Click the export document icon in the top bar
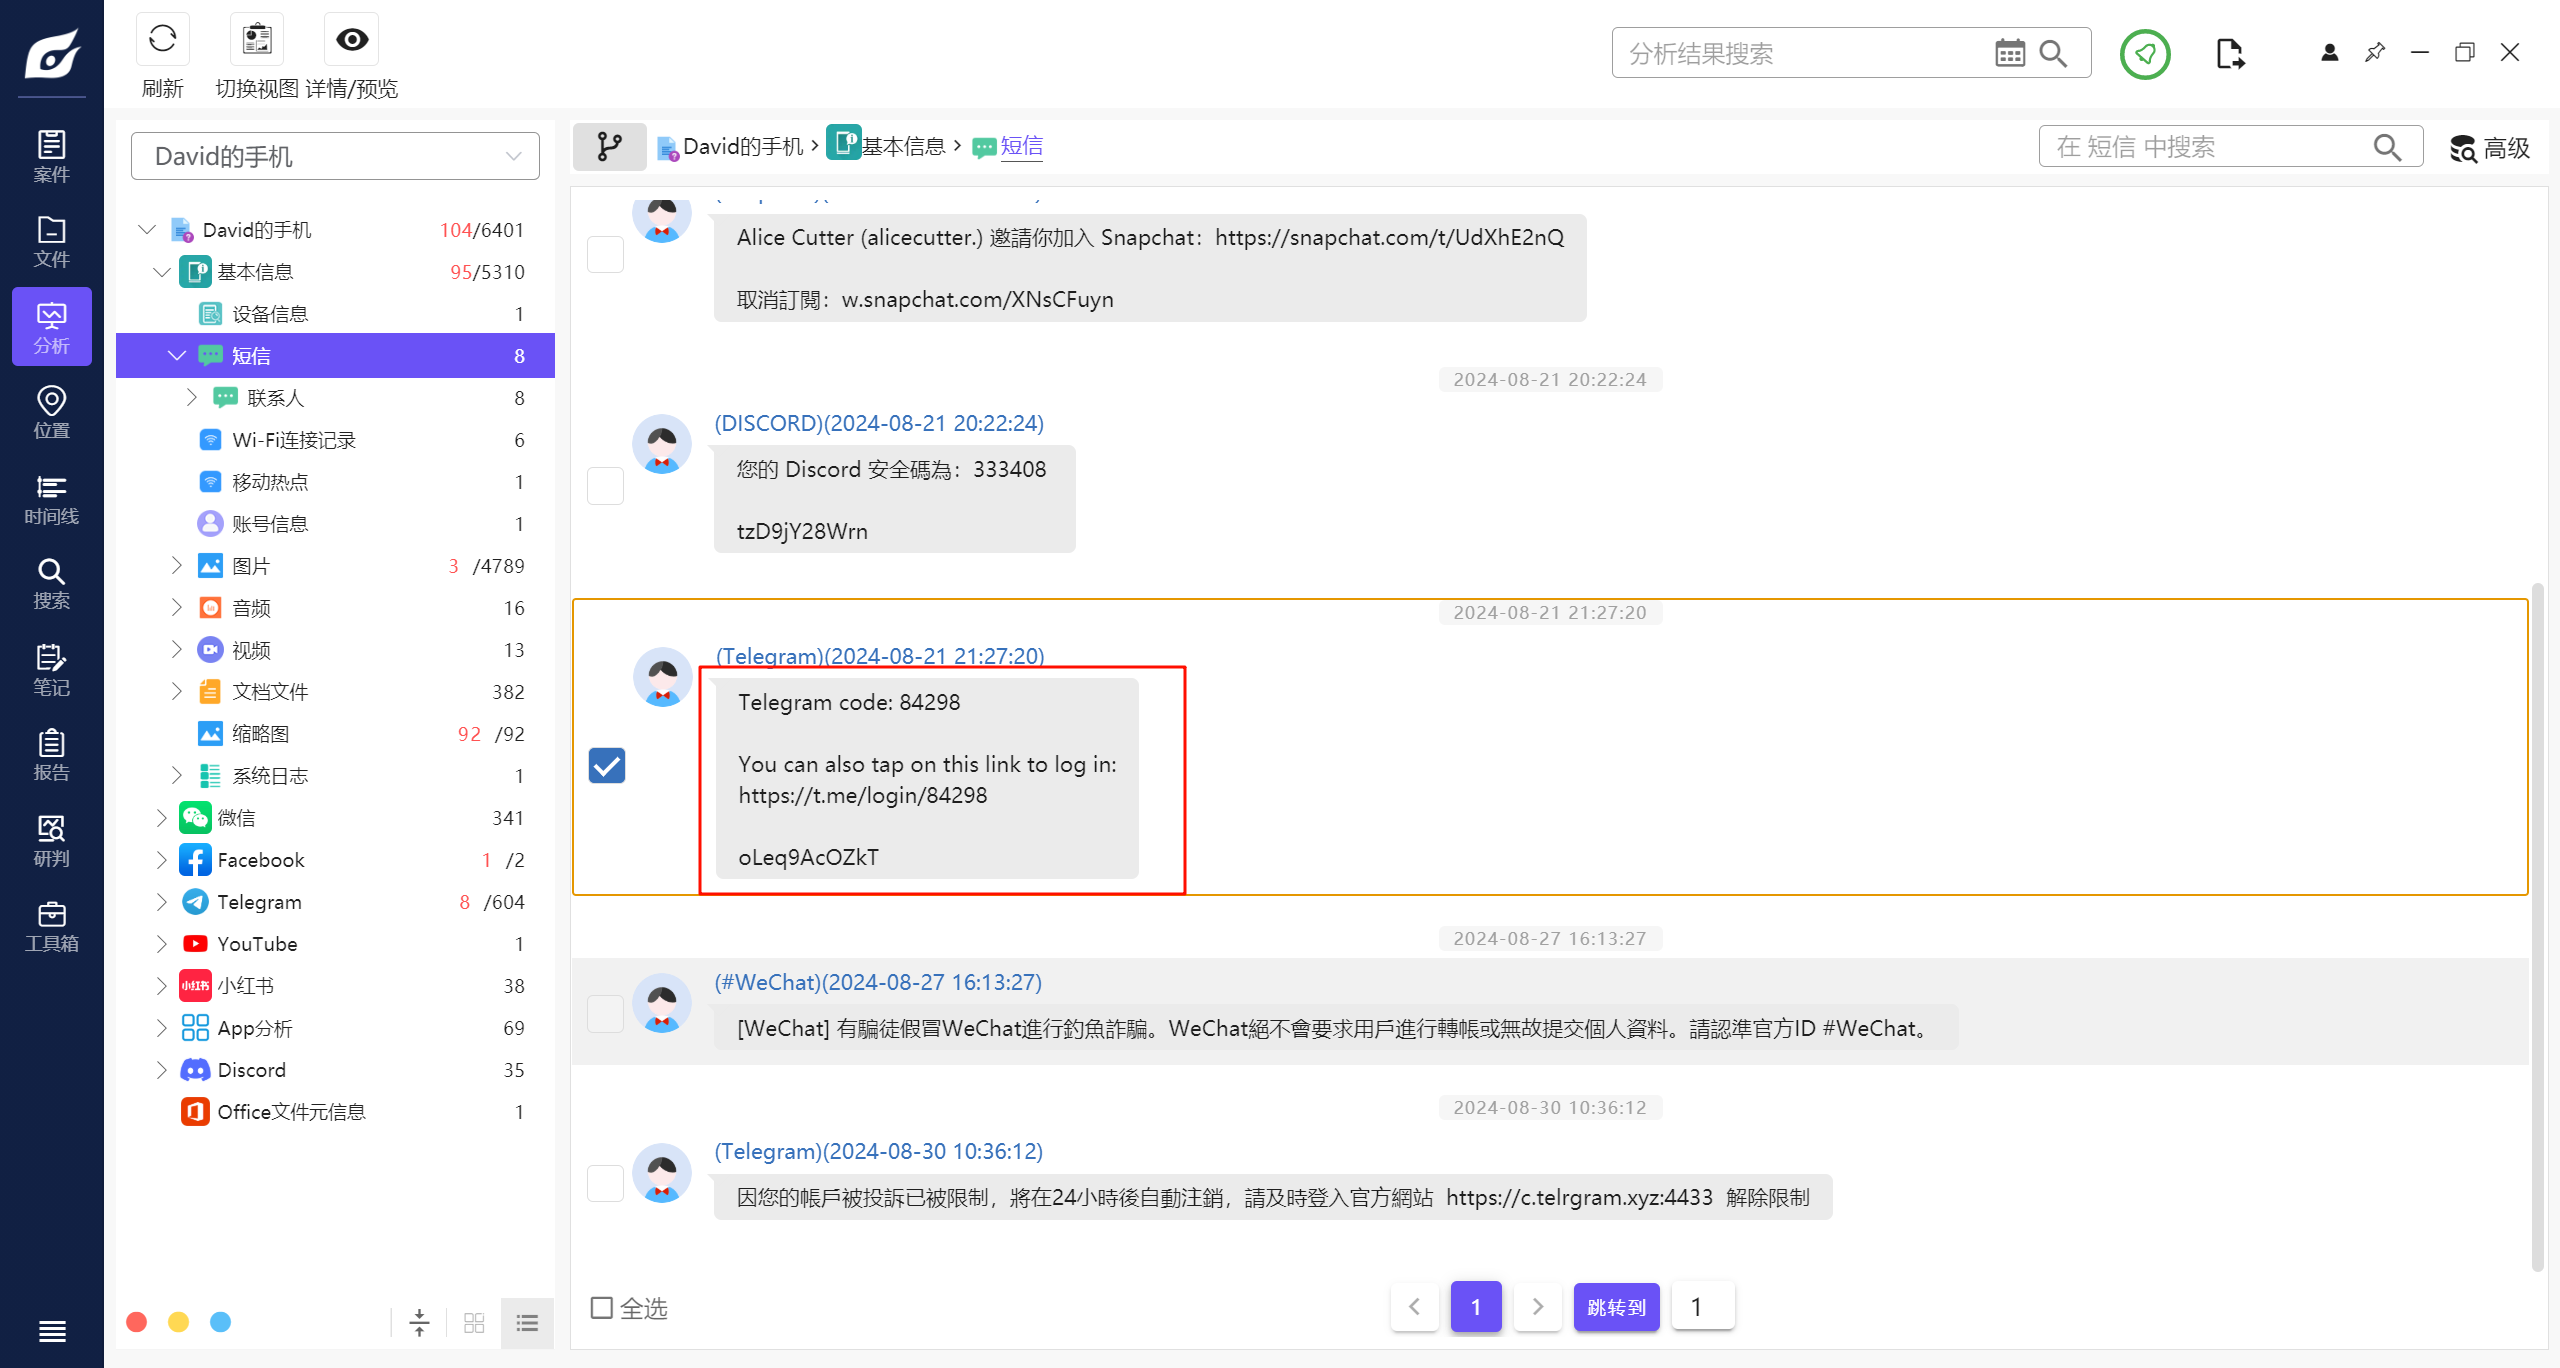 [x=2229, y=54]
